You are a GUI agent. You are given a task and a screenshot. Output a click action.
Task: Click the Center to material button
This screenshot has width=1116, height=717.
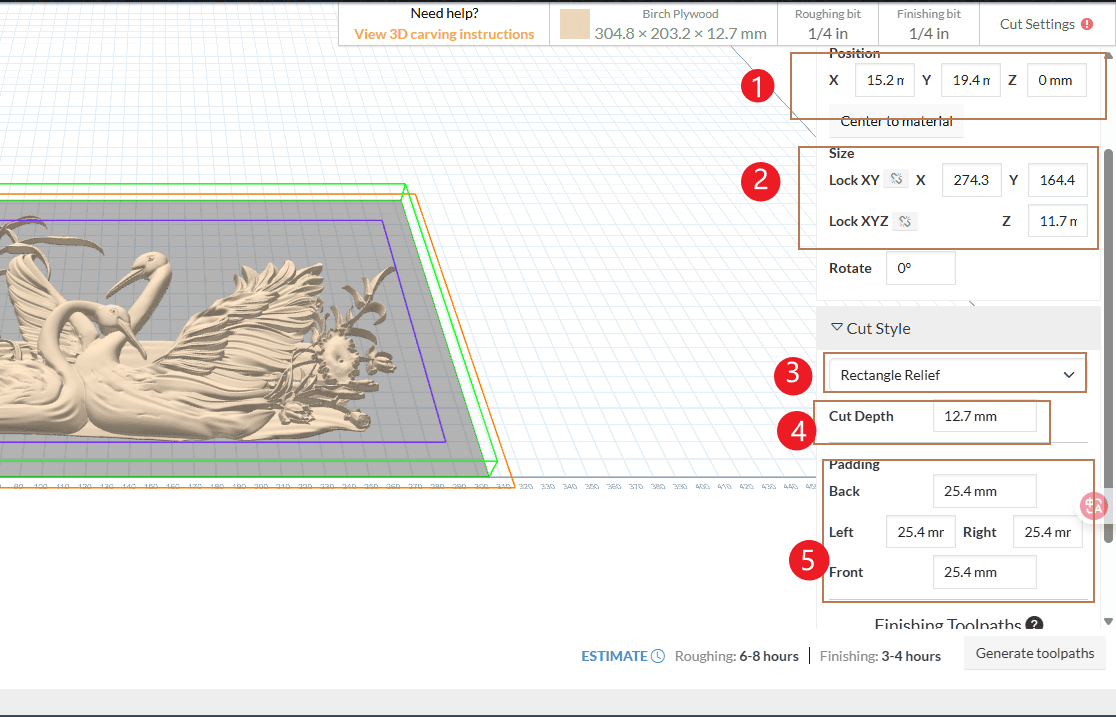(896, 121)
